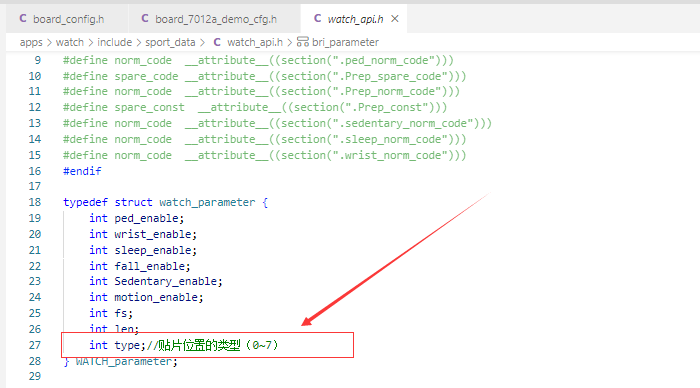
Task: Place cursor on typedef struct watch_parameter line
Action: 165,202
